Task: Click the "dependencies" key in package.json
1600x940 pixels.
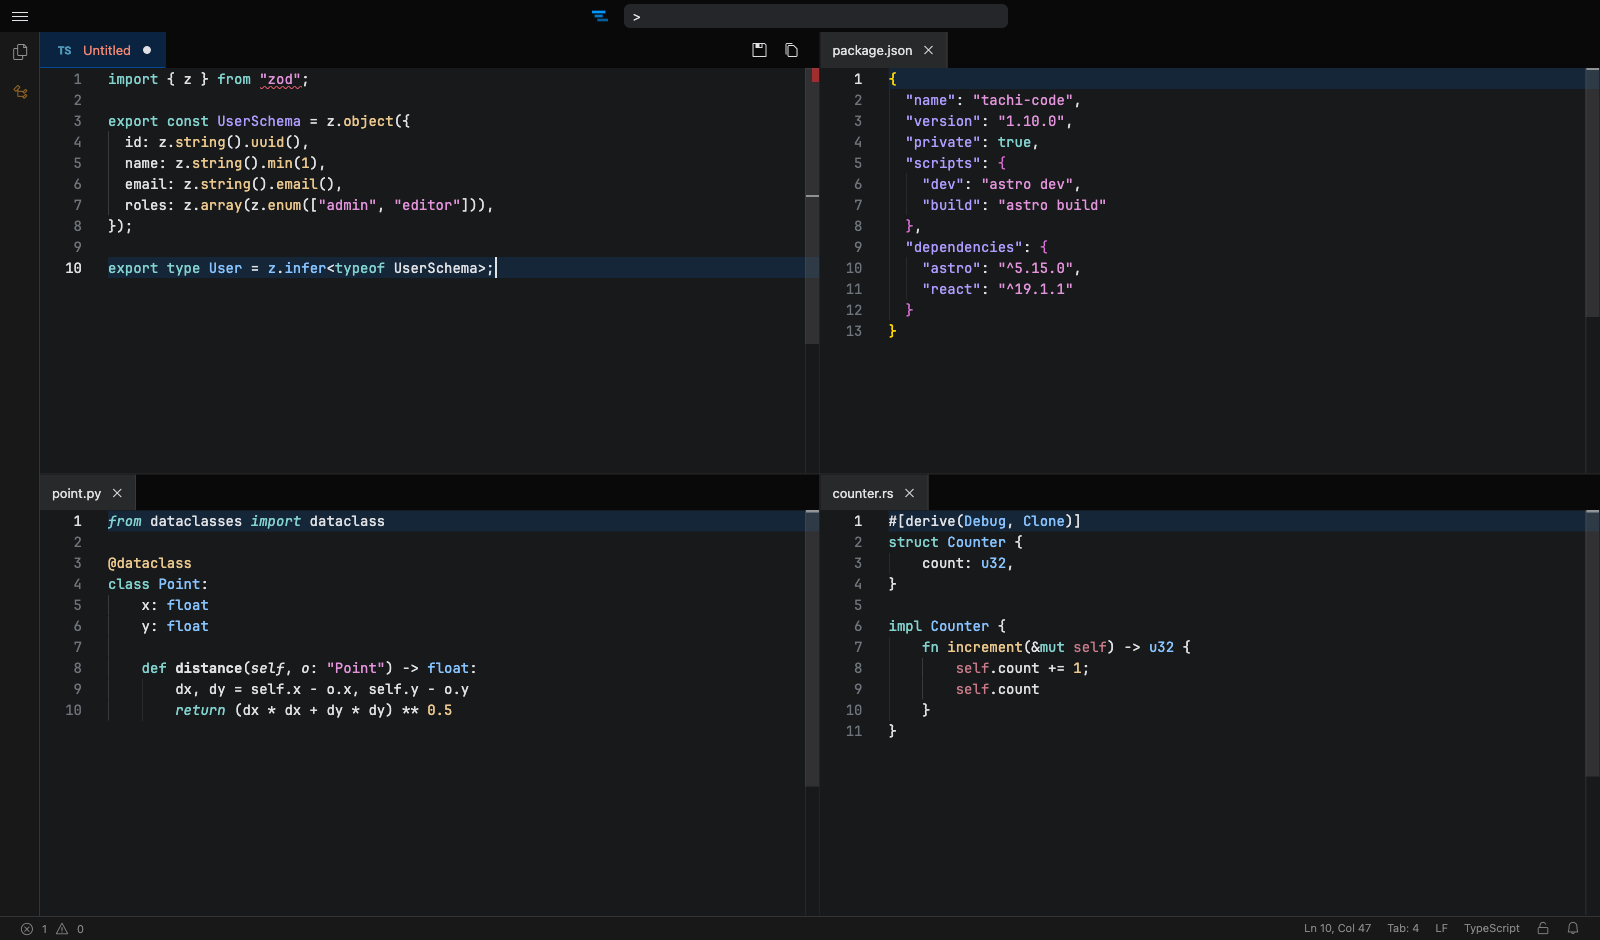Action: coord(964,247)
